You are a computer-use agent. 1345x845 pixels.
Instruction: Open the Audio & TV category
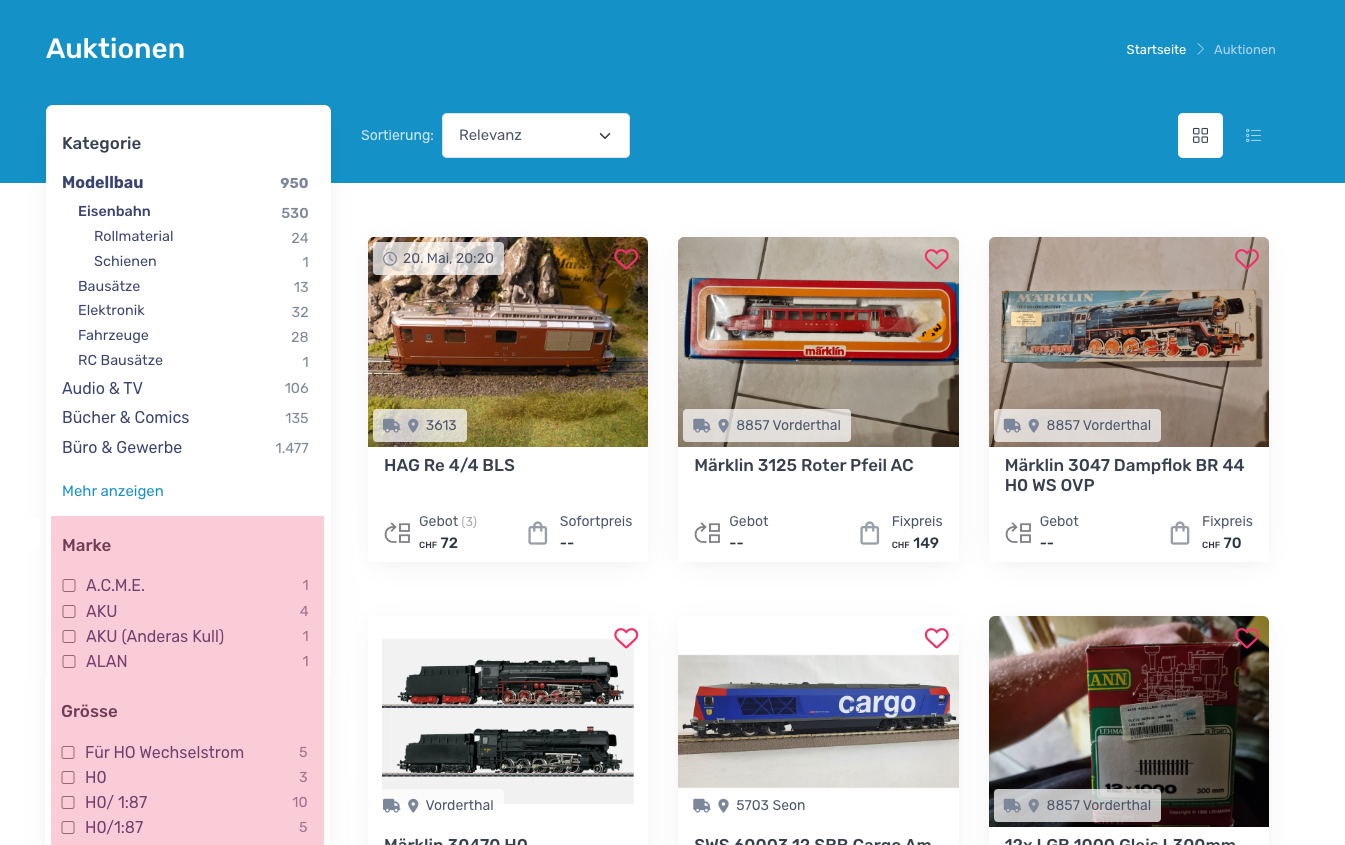pyautogui.click(x=102, y=388)
